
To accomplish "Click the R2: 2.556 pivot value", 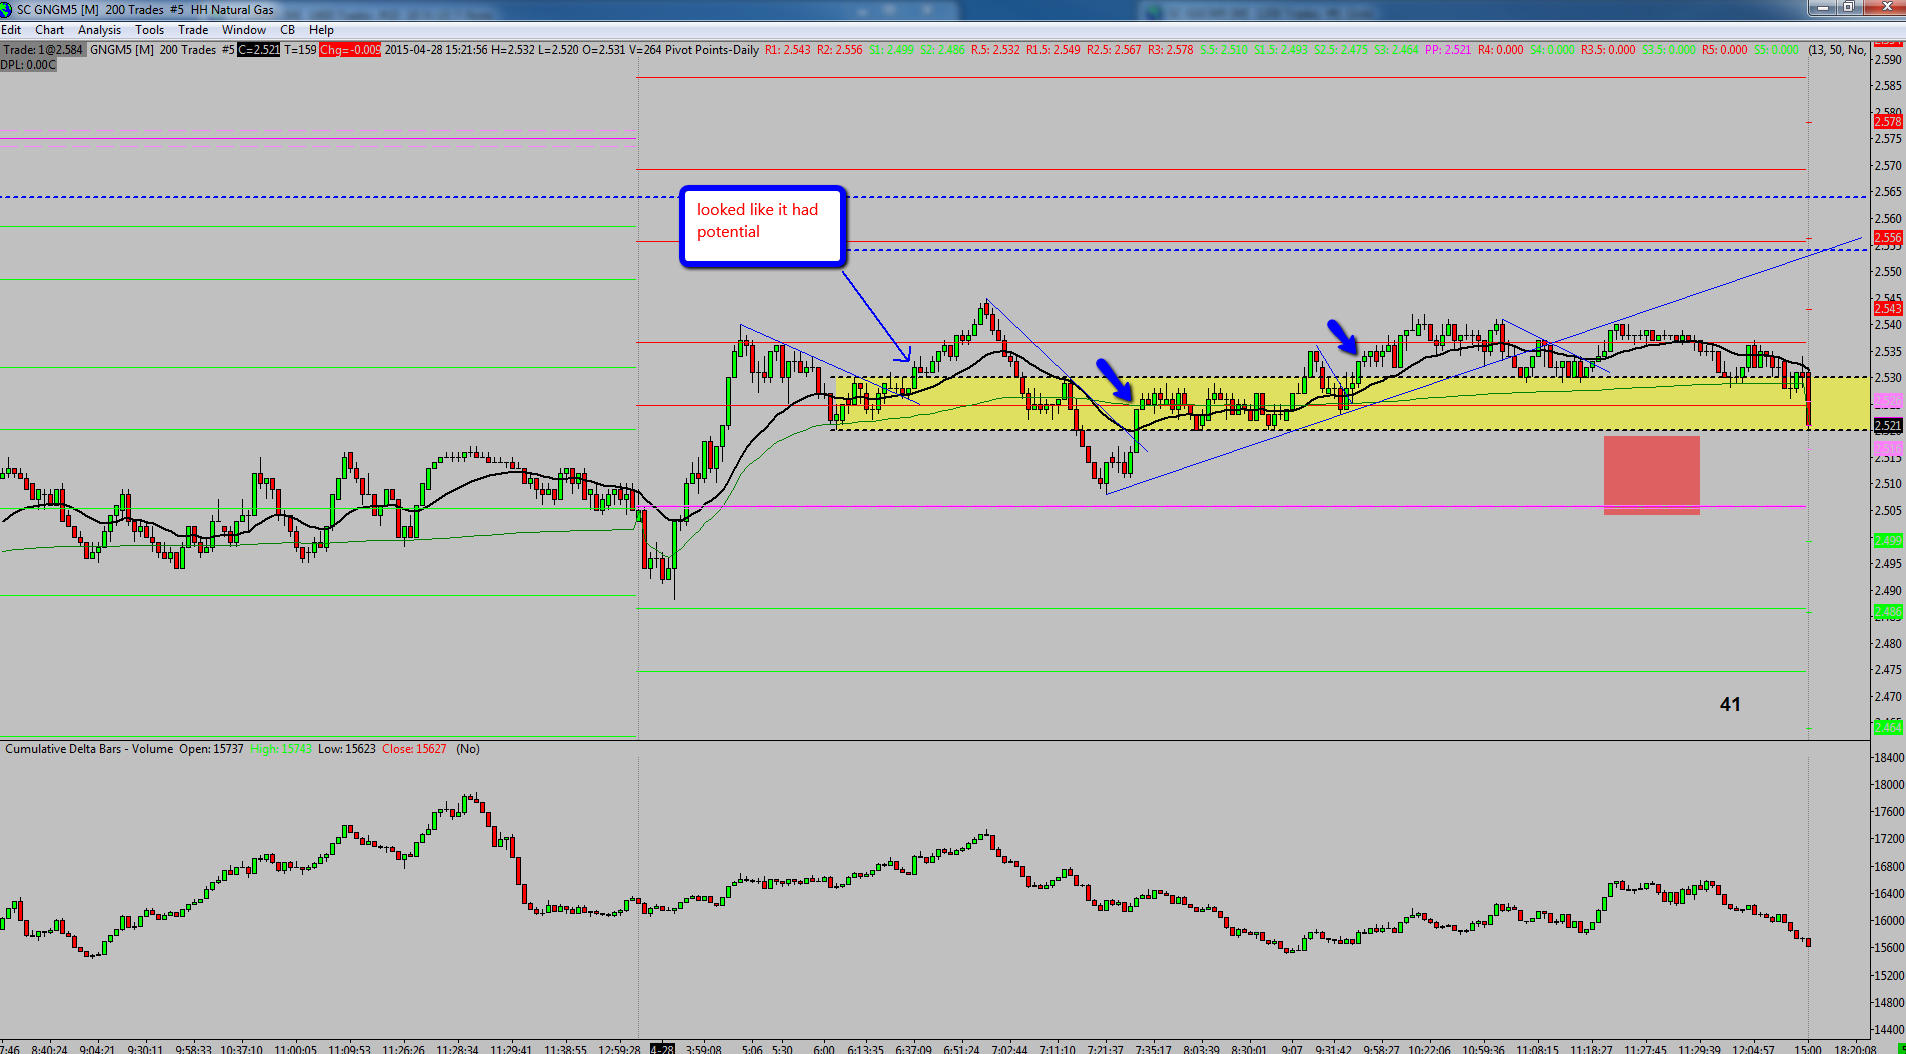I will click(x=840, y=50).
